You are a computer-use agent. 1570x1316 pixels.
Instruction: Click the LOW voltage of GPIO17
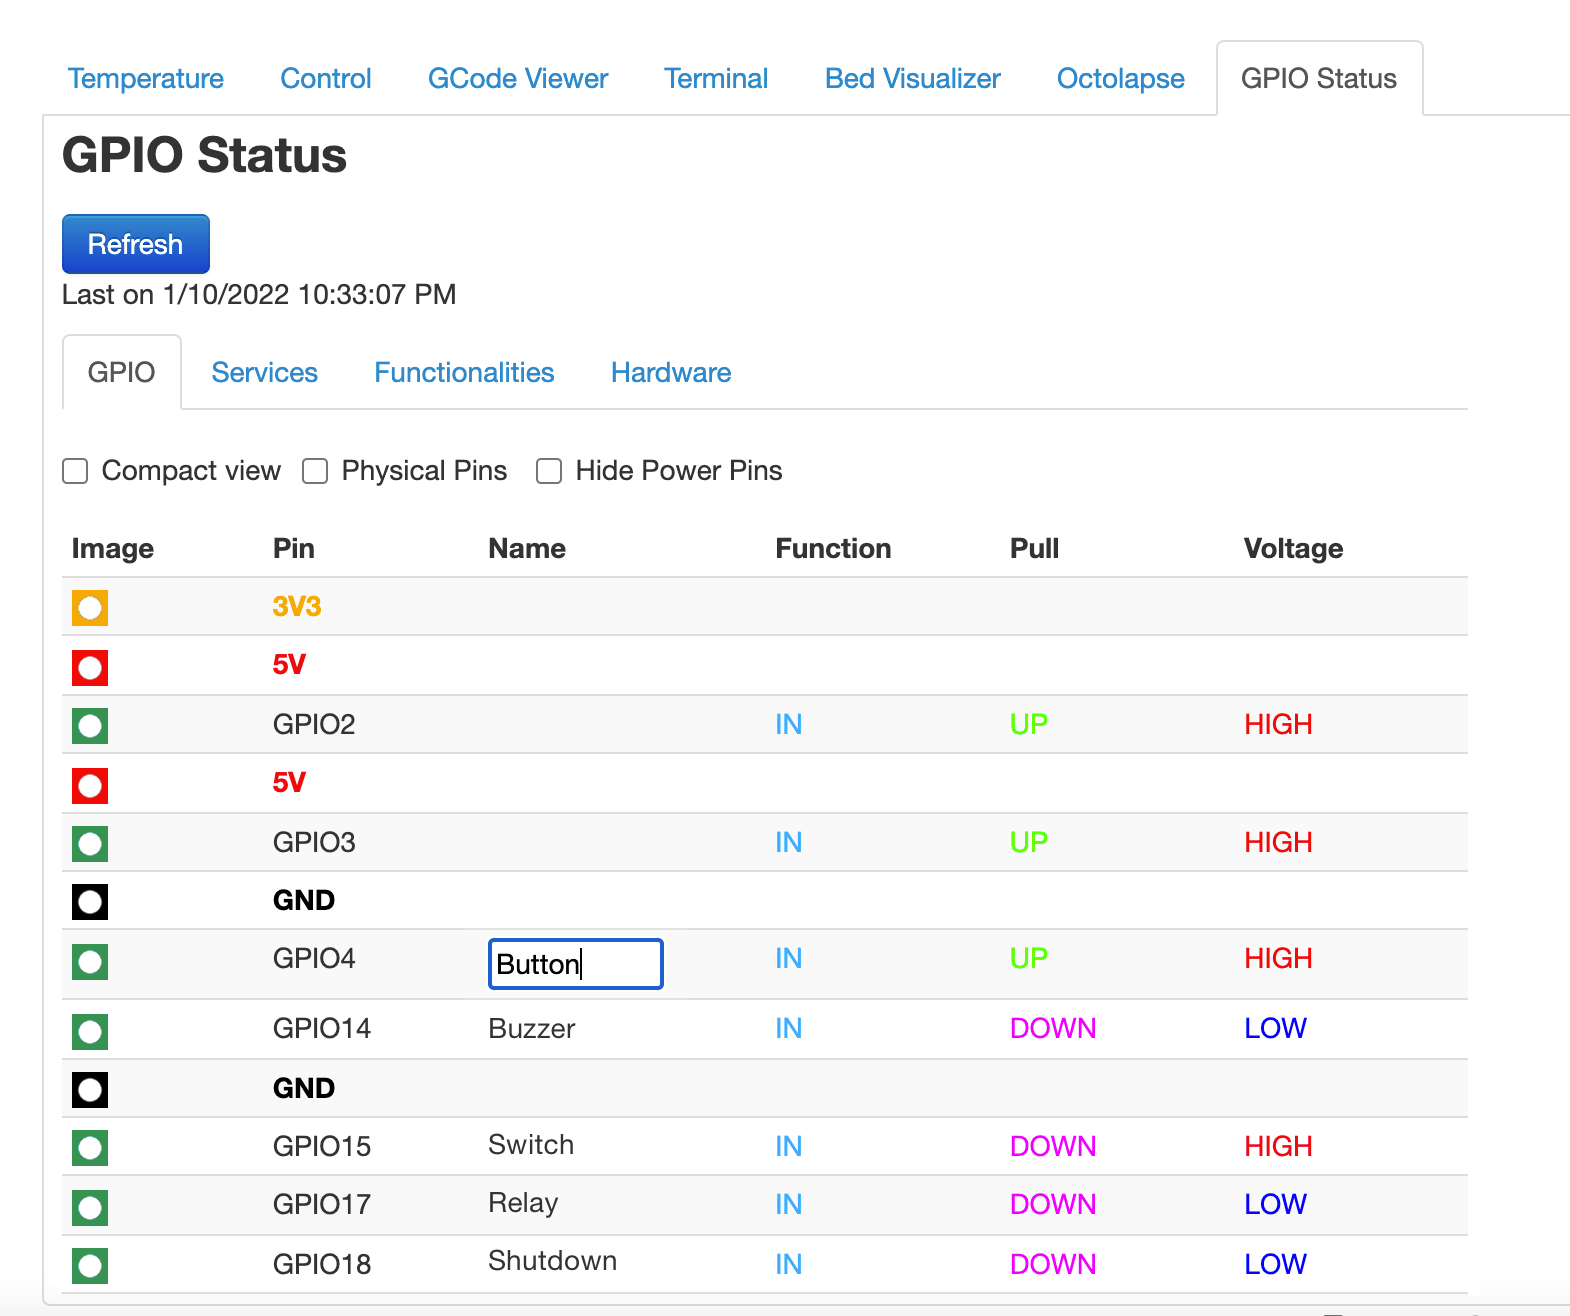point(1275,1204)
